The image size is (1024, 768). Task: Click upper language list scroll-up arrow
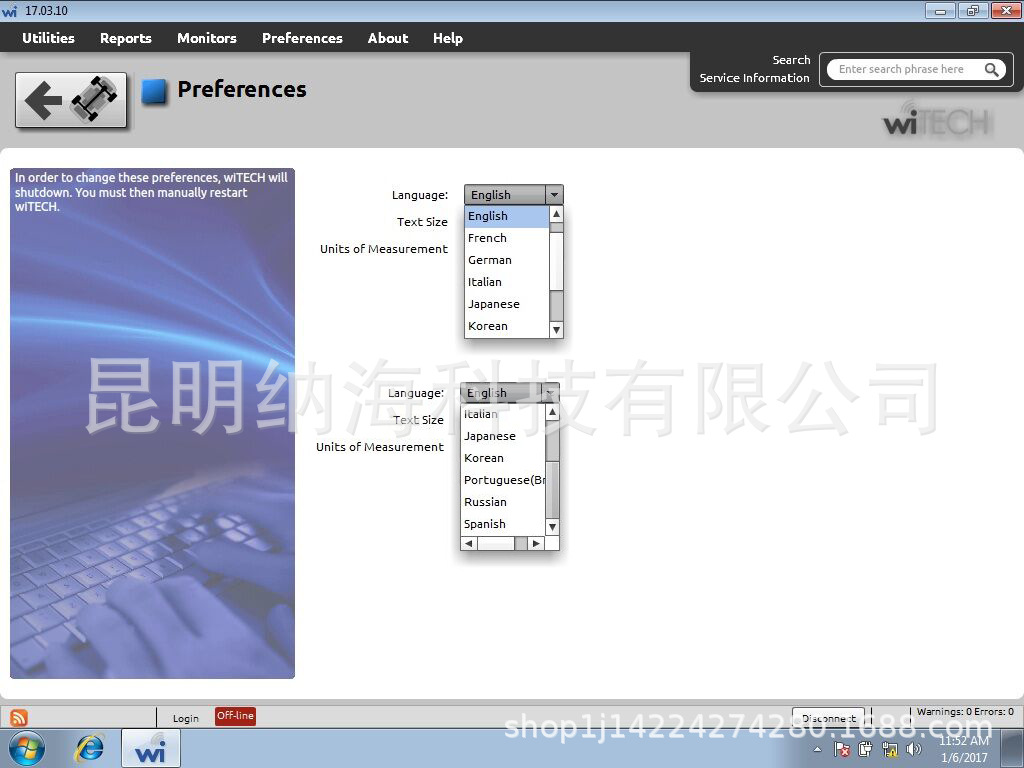coord(556,214)
